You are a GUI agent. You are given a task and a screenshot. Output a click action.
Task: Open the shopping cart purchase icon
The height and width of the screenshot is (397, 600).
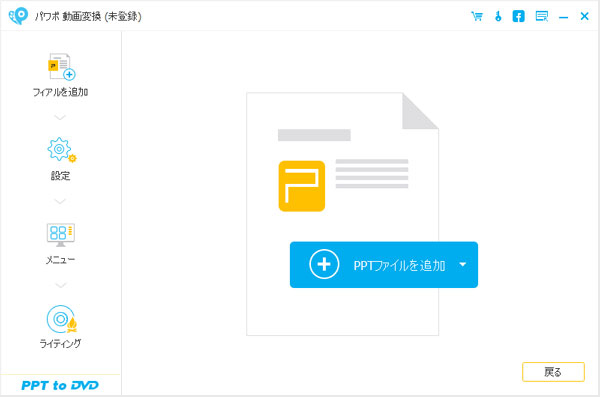[477, 16]
